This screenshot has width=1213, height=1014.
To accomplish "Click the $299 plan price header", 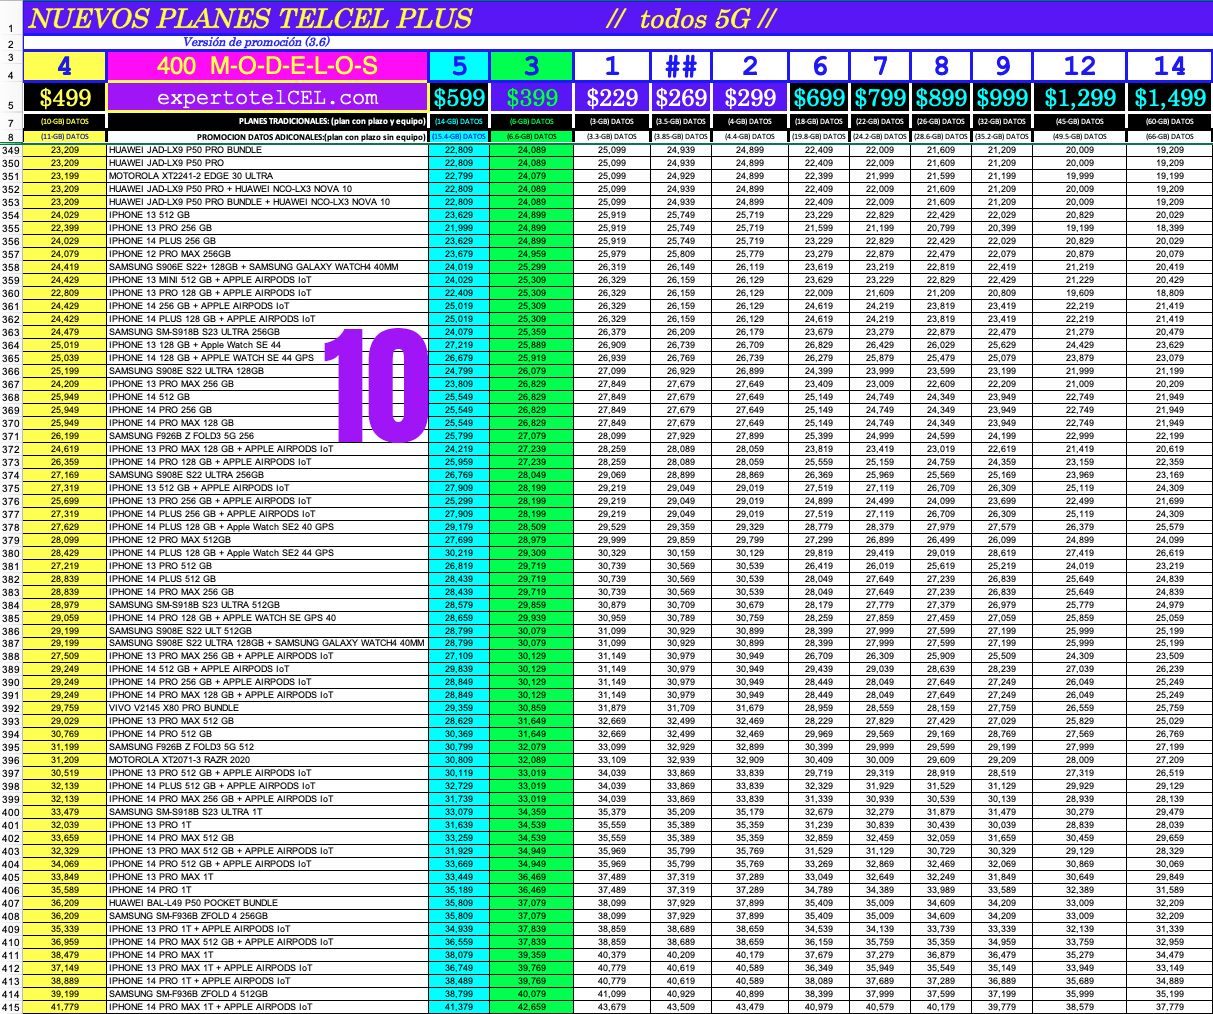I will tap(750, 97).
